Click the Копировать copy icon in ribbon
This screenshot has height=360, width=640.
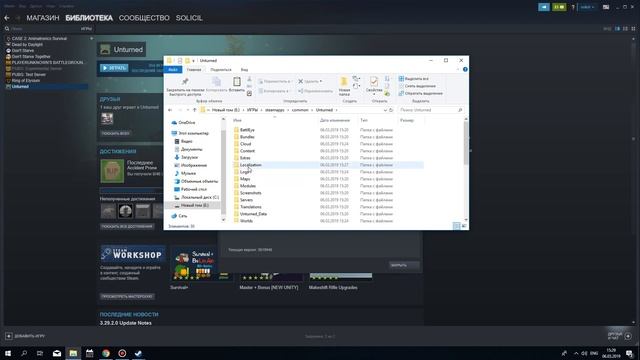tap(216, 81)
